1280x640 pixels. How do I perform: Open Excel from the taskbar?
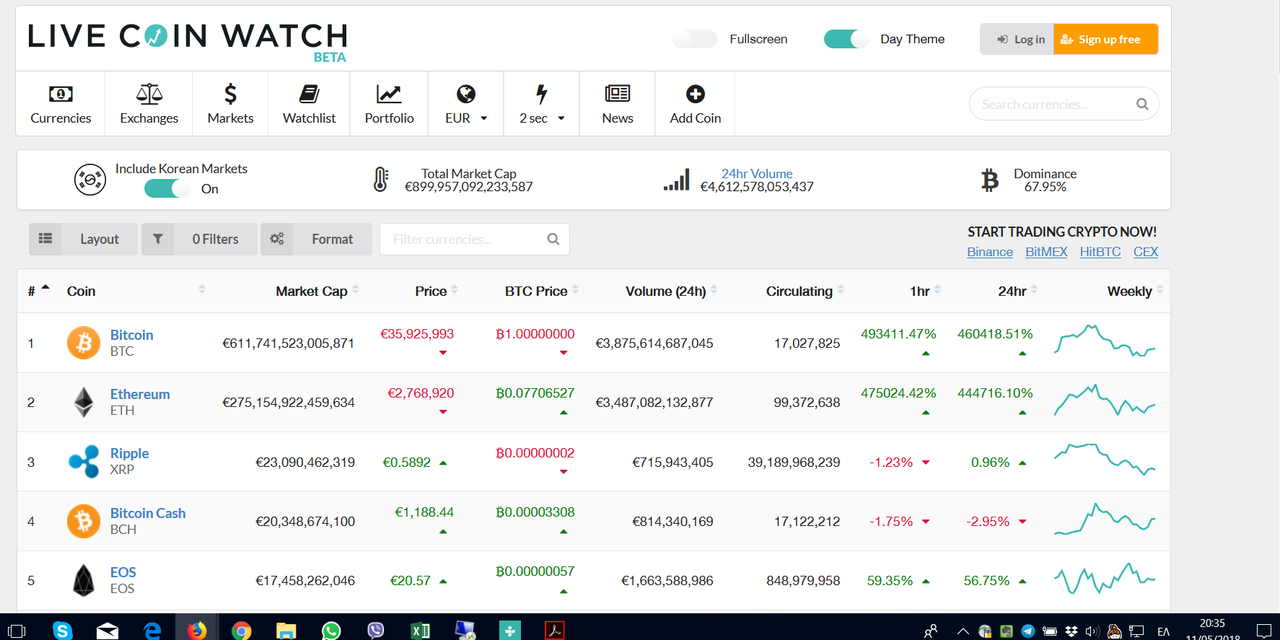point(420,630)
